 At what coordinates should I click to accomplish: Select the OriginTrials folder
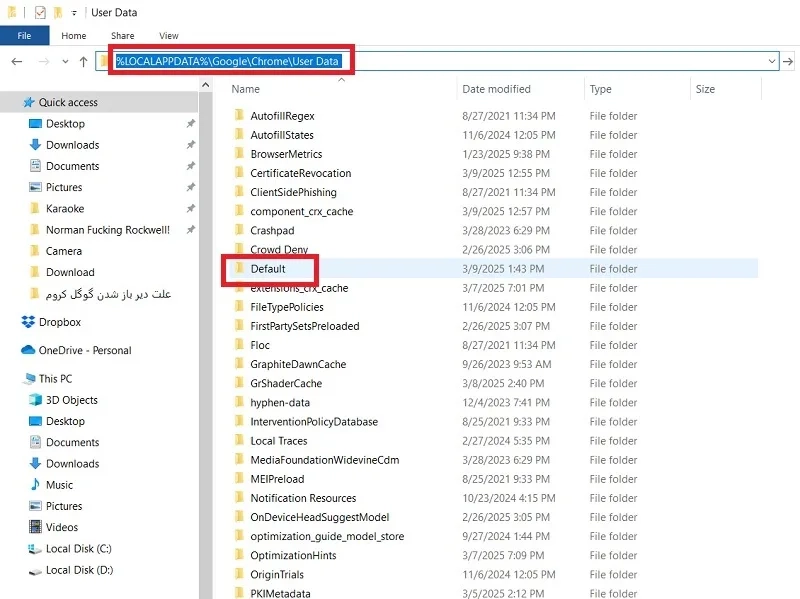[x=277, y=575]
